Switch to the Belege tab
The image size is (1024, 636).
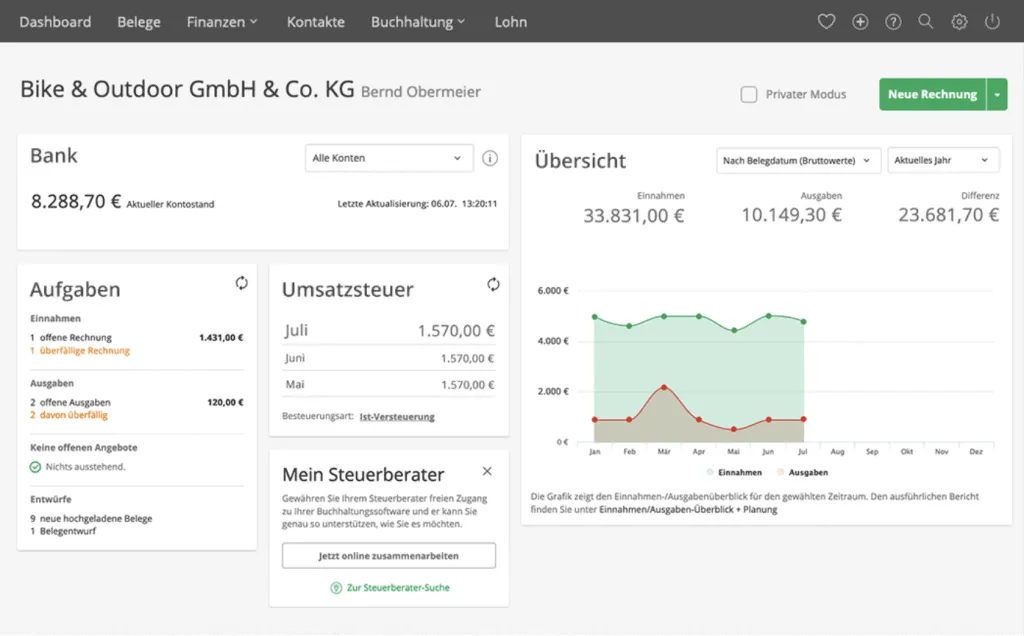[138, 21]
